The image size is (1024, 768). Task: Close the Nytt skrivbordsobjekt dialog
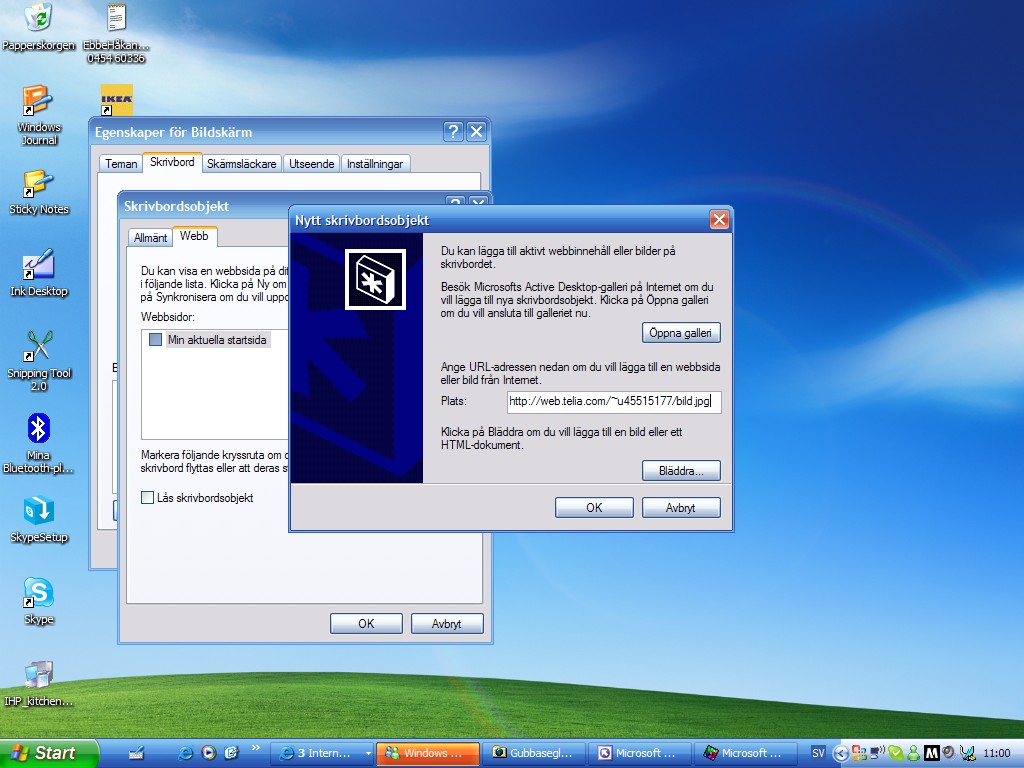click(x=719, y=220)
